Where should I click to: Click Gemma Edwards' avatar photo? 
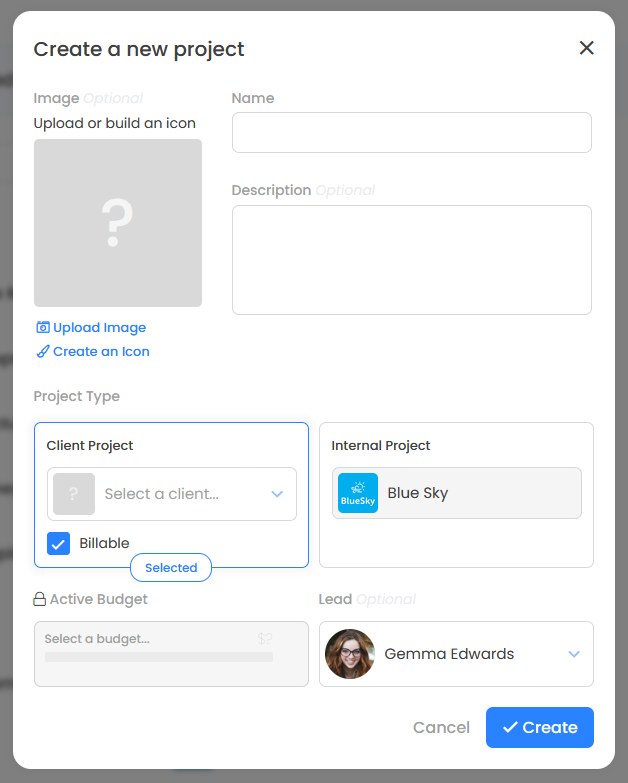click(350, 654)
